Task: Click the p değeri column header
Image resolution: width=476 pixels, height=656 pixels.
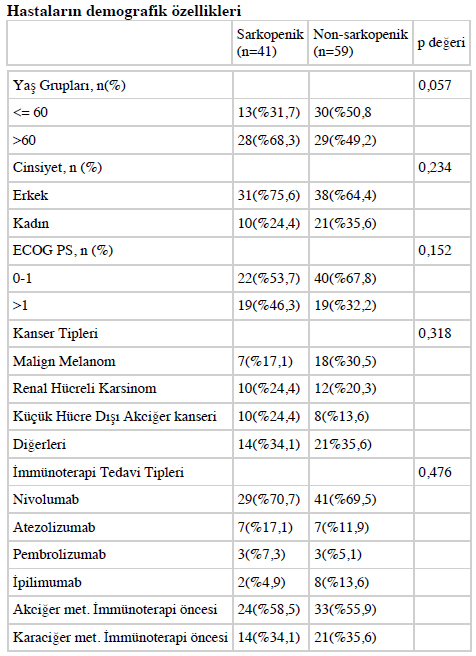Action: point(442,43)
